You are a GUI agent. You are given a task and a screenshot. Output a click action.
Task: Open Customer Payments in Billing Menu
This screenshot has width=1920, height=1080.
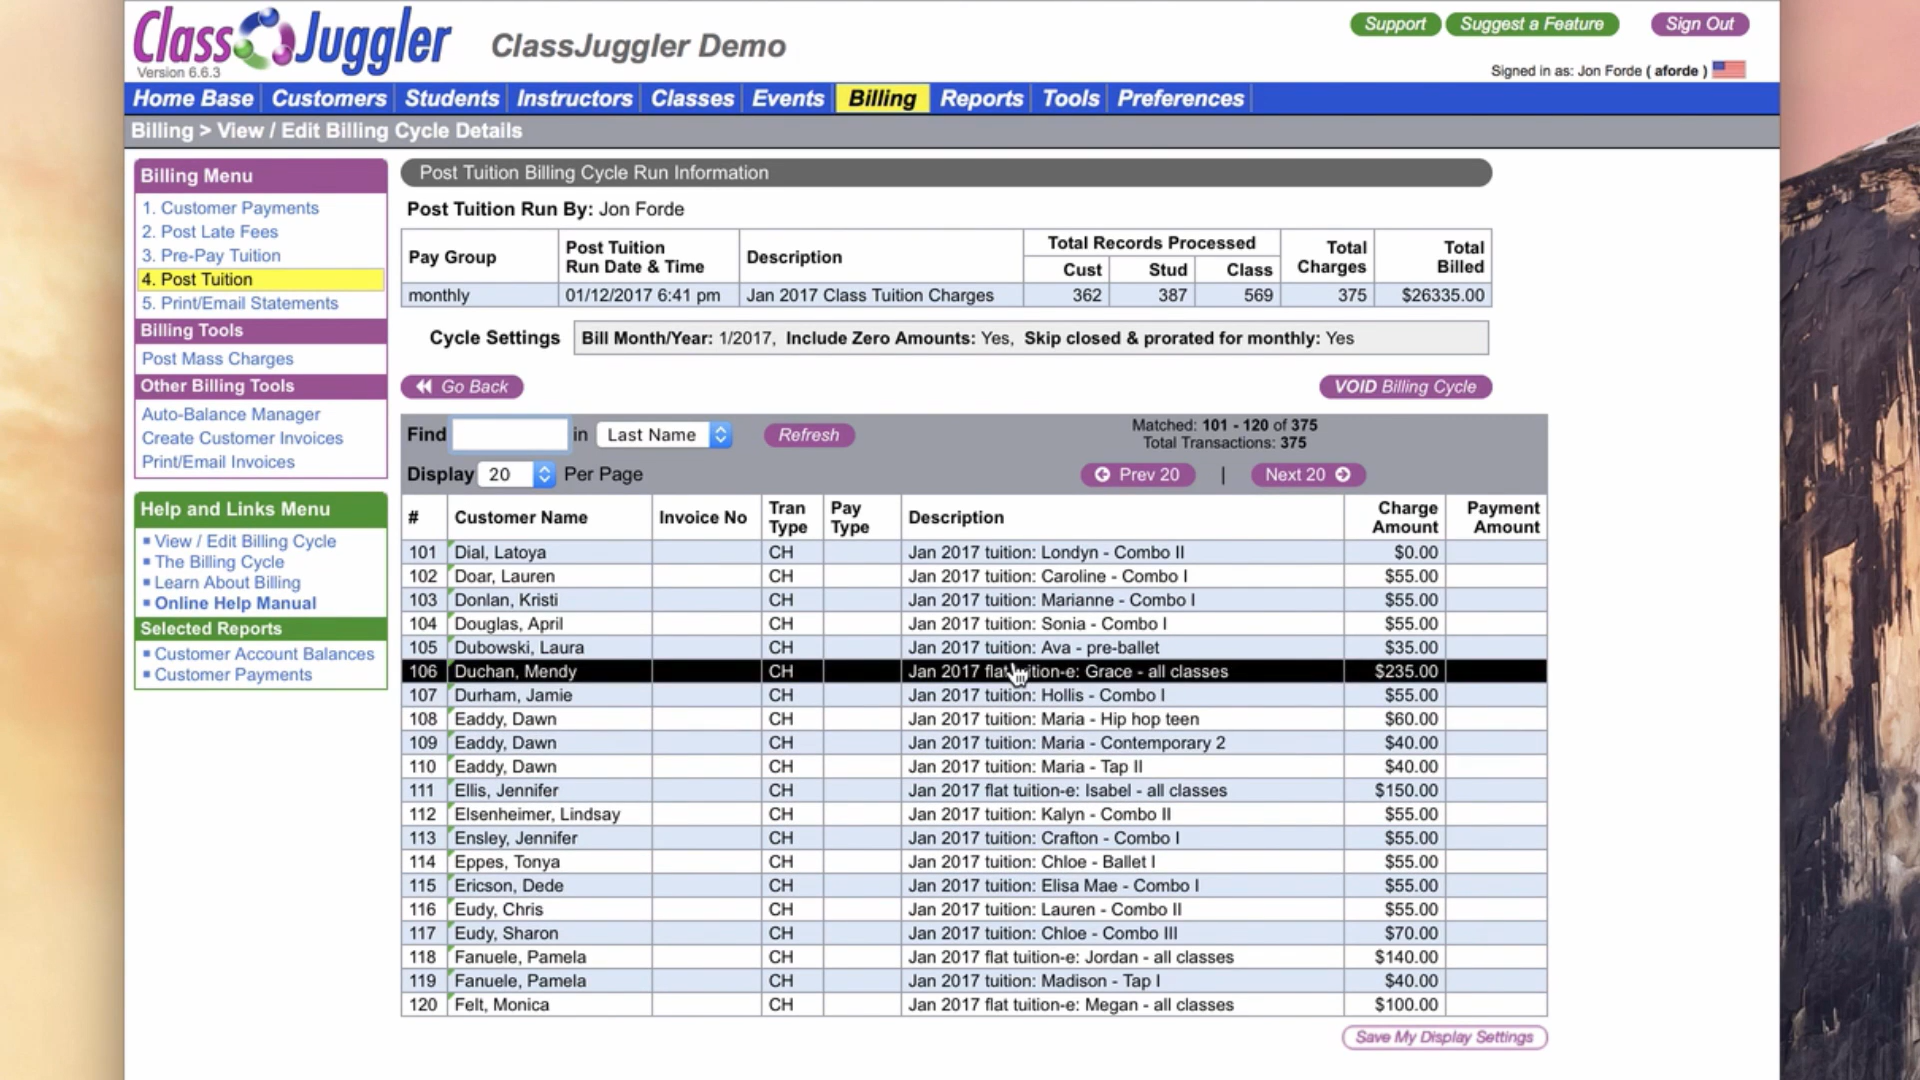pyautogui.click(x=239, y=208)
